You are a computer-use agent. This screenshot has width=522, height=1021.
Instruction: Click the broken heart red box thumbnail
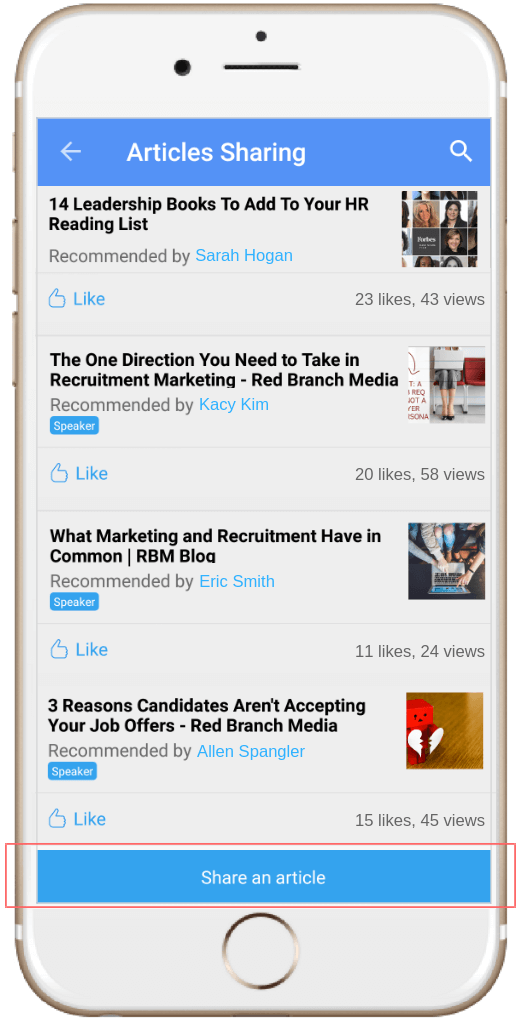click(445, 730)
